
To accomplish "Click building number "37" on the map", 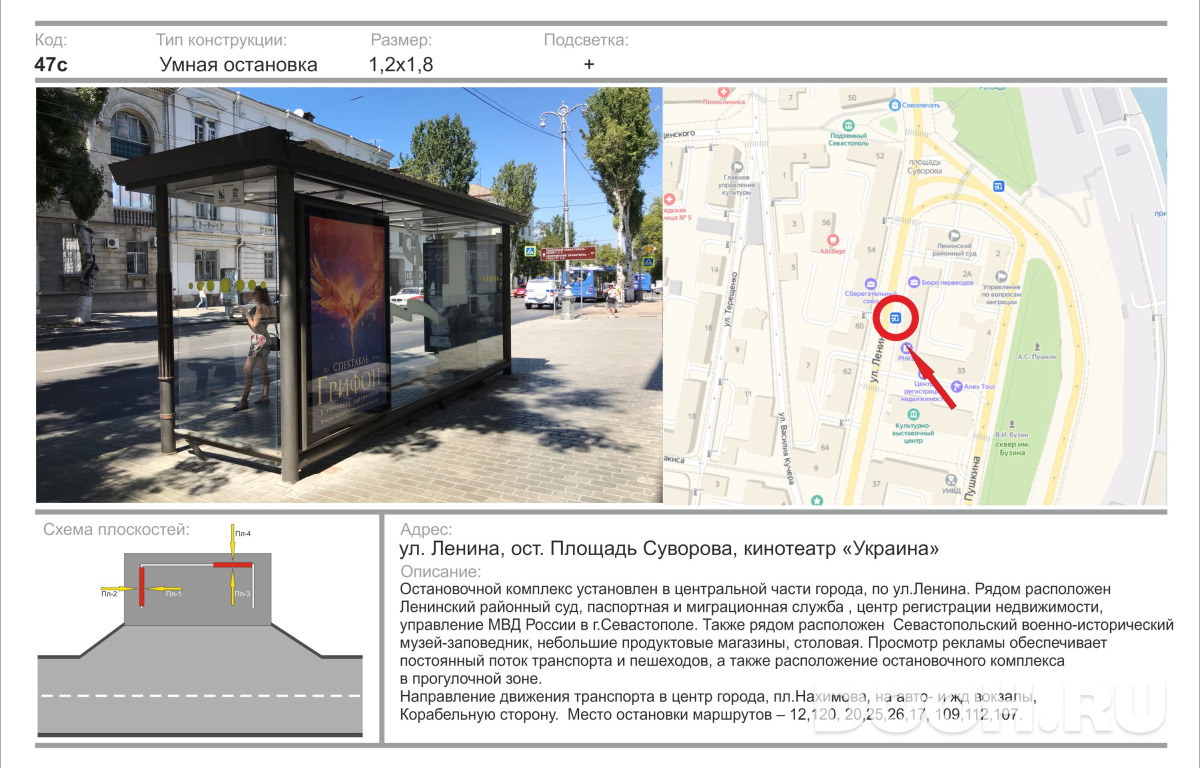I will click(876, 484).
